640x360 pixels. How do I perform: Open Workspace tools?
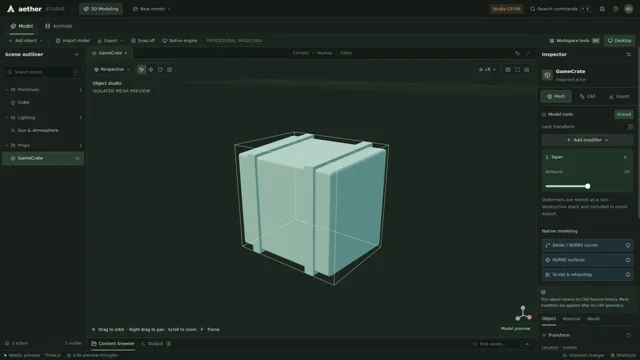click(574, 40)
